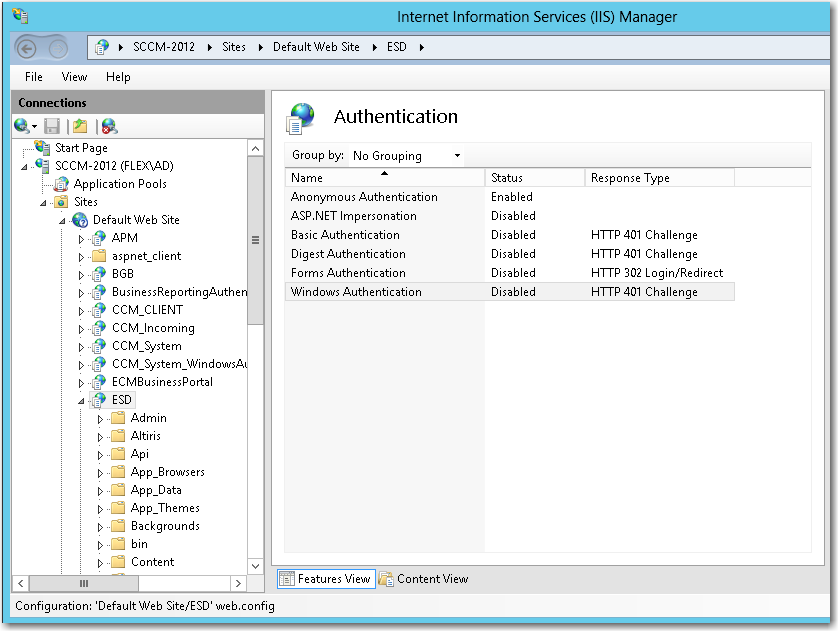Click the back navigation arrow button
The height and width of the screenshot is (631, 838).
pos(28,48)
